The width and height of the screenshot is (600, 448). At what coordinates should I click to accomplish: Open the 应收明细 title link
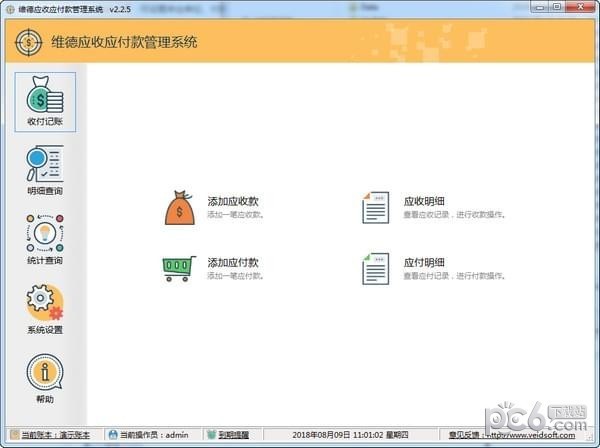click(x=424, y=201)
